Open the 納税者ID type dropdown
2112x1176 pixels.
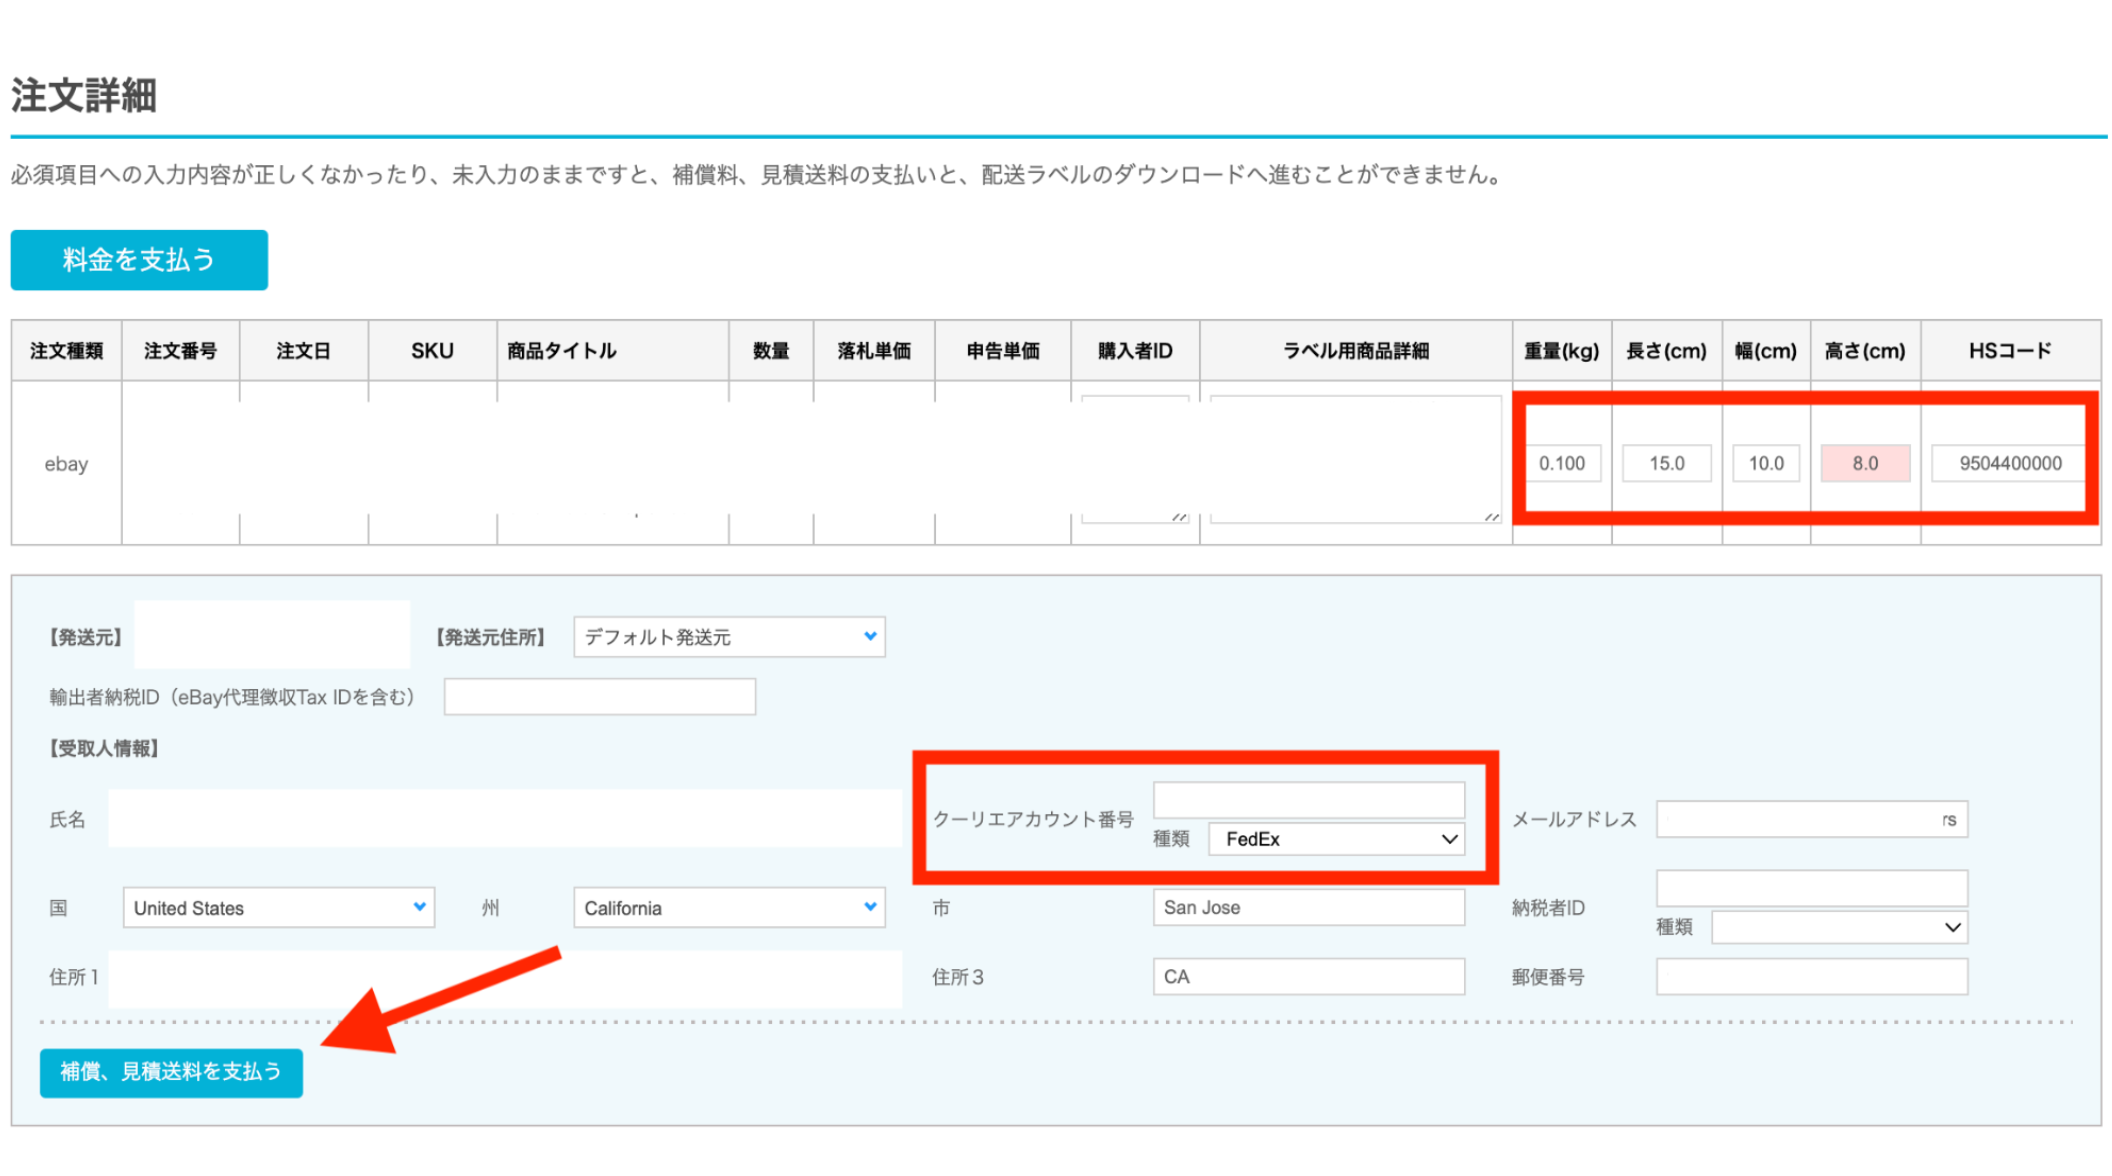(x=1839, y=927)
